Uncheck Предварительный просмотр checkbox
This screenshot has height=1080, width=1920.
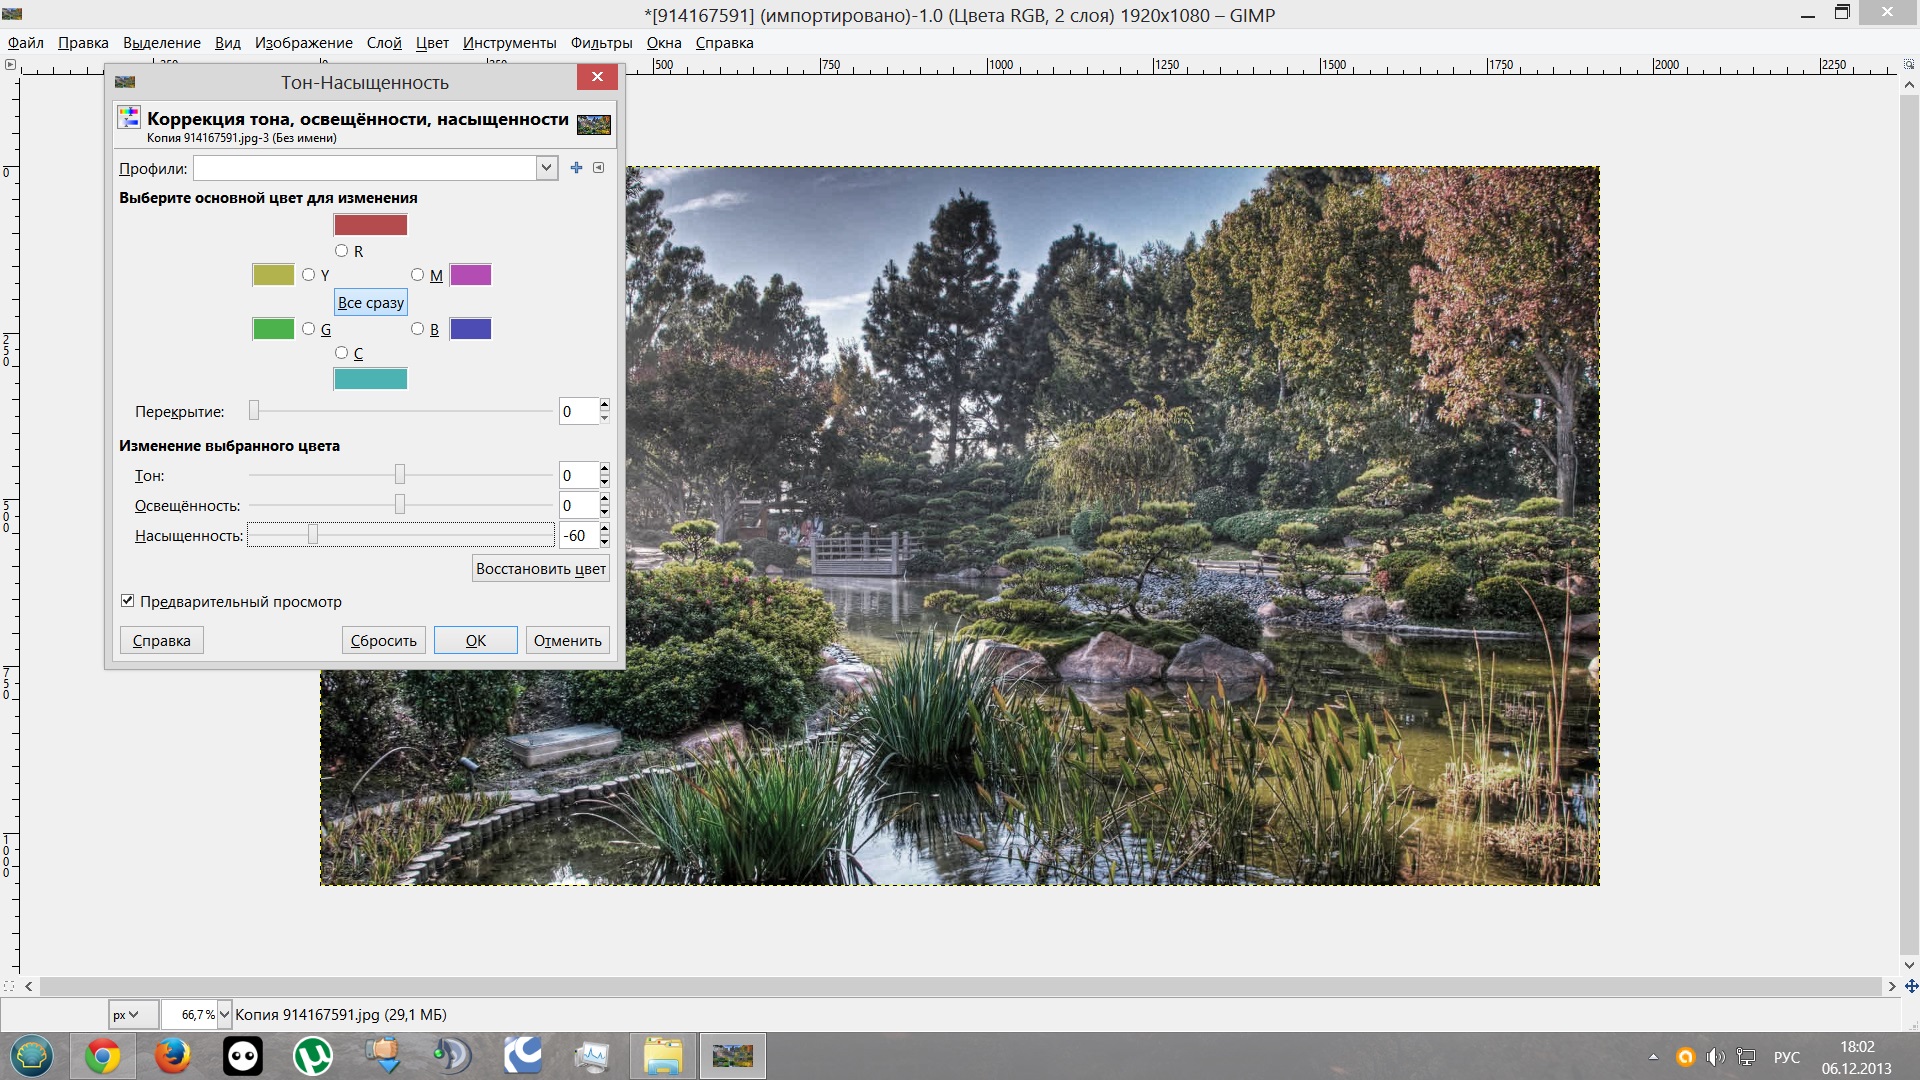(x=128, y=601)
